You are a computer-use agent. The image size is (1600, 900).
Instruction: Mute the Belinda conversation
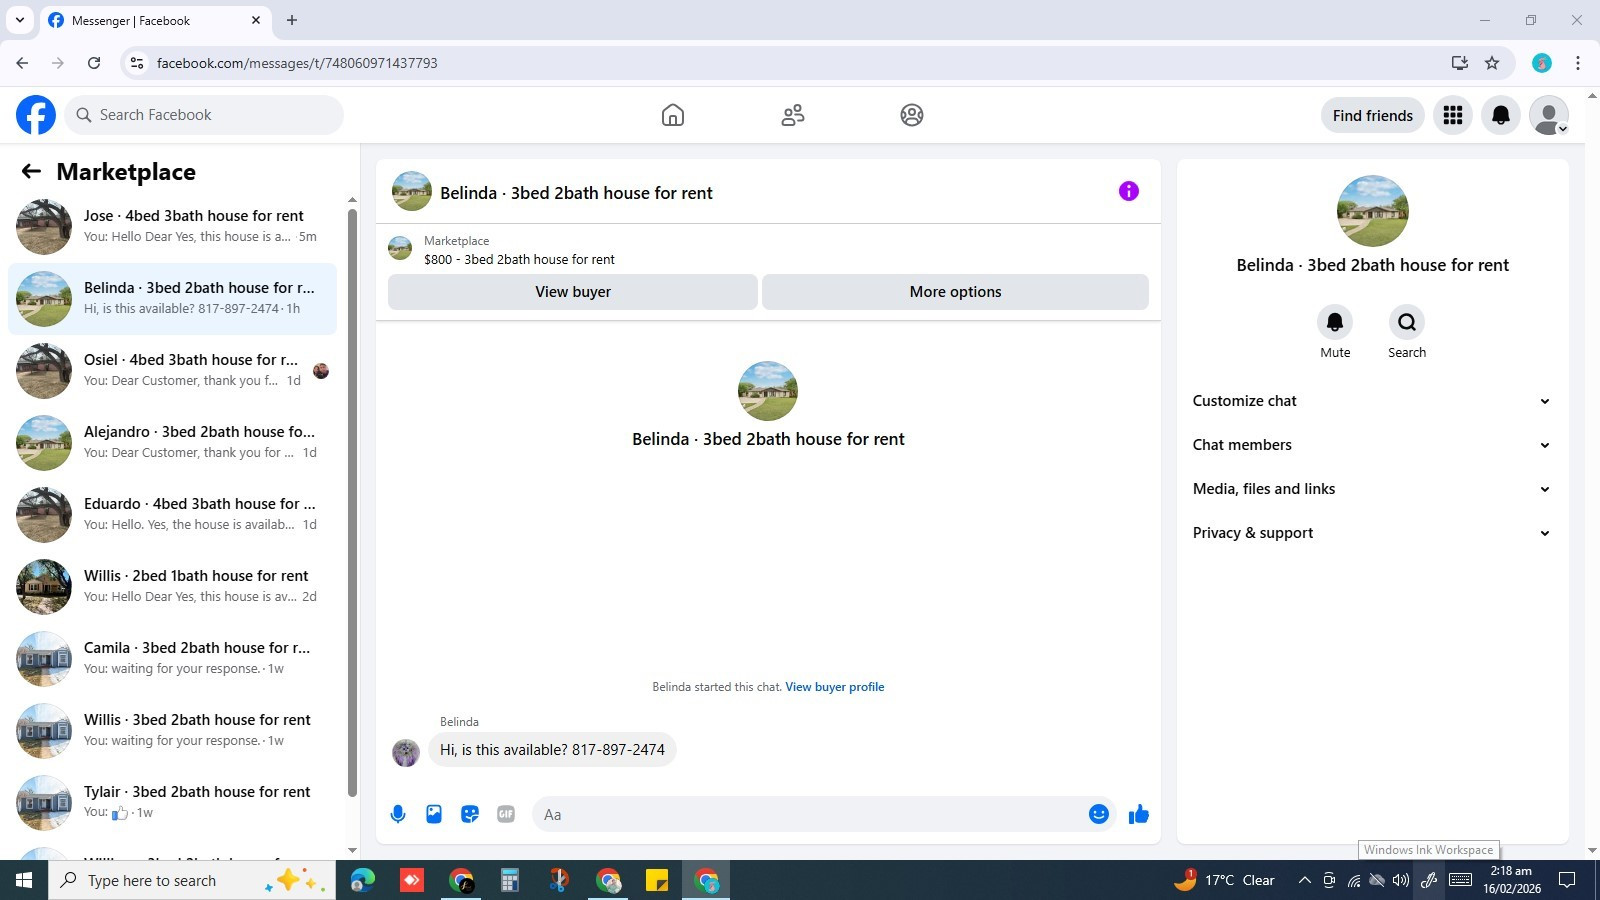(x=1335, y=322)
